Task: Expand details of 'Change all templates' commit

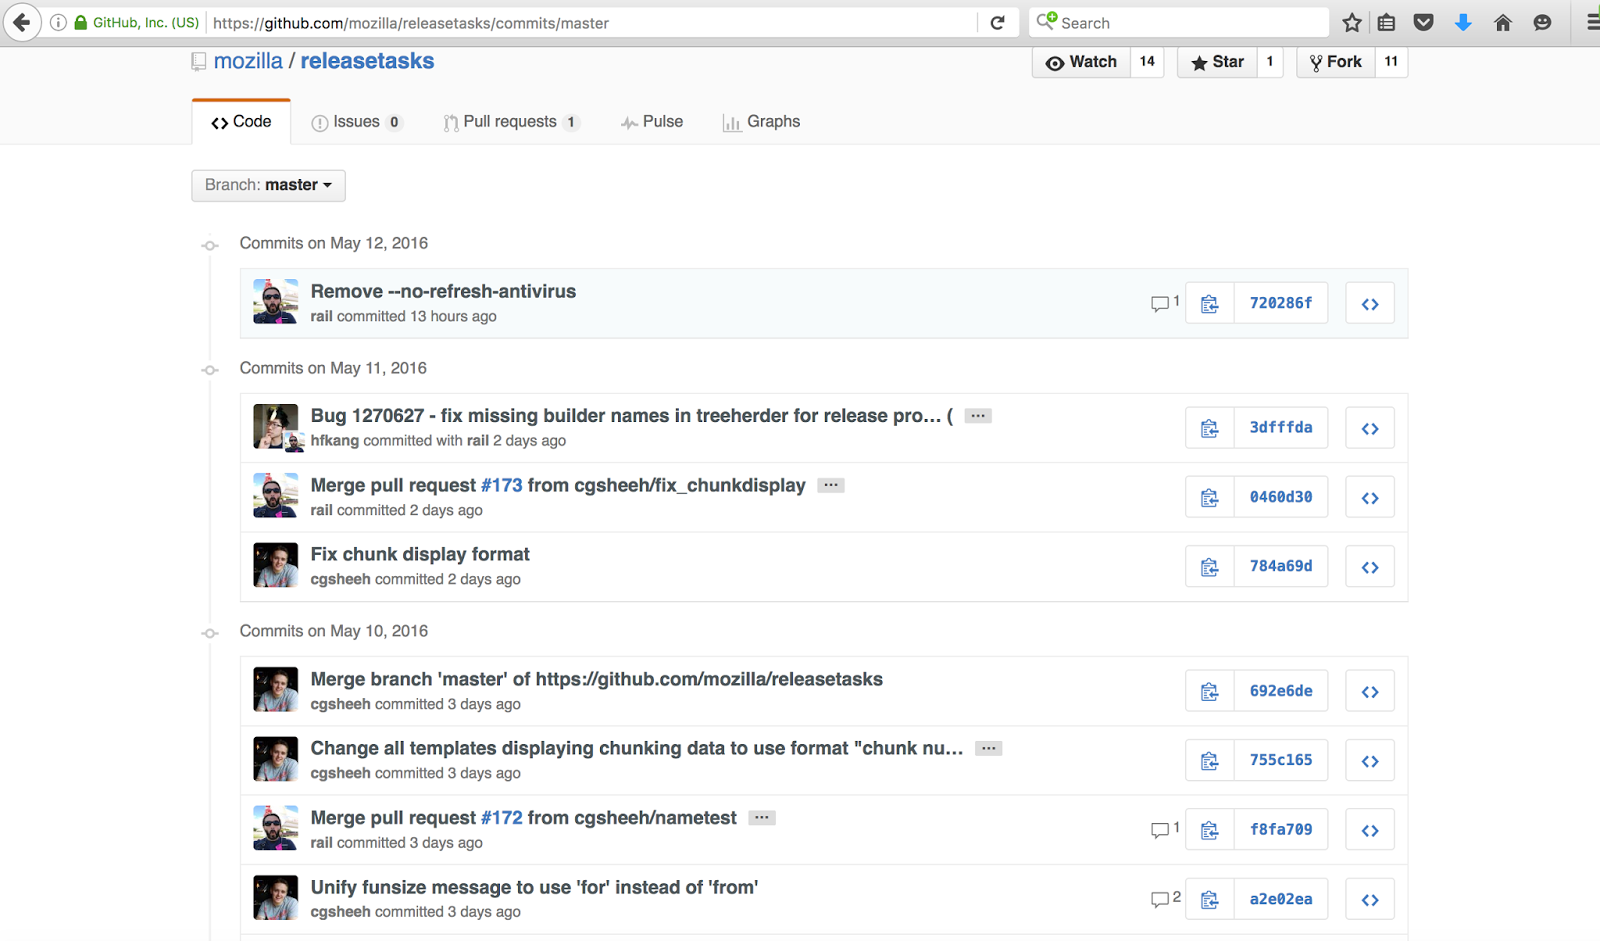Action: [988, 749]
